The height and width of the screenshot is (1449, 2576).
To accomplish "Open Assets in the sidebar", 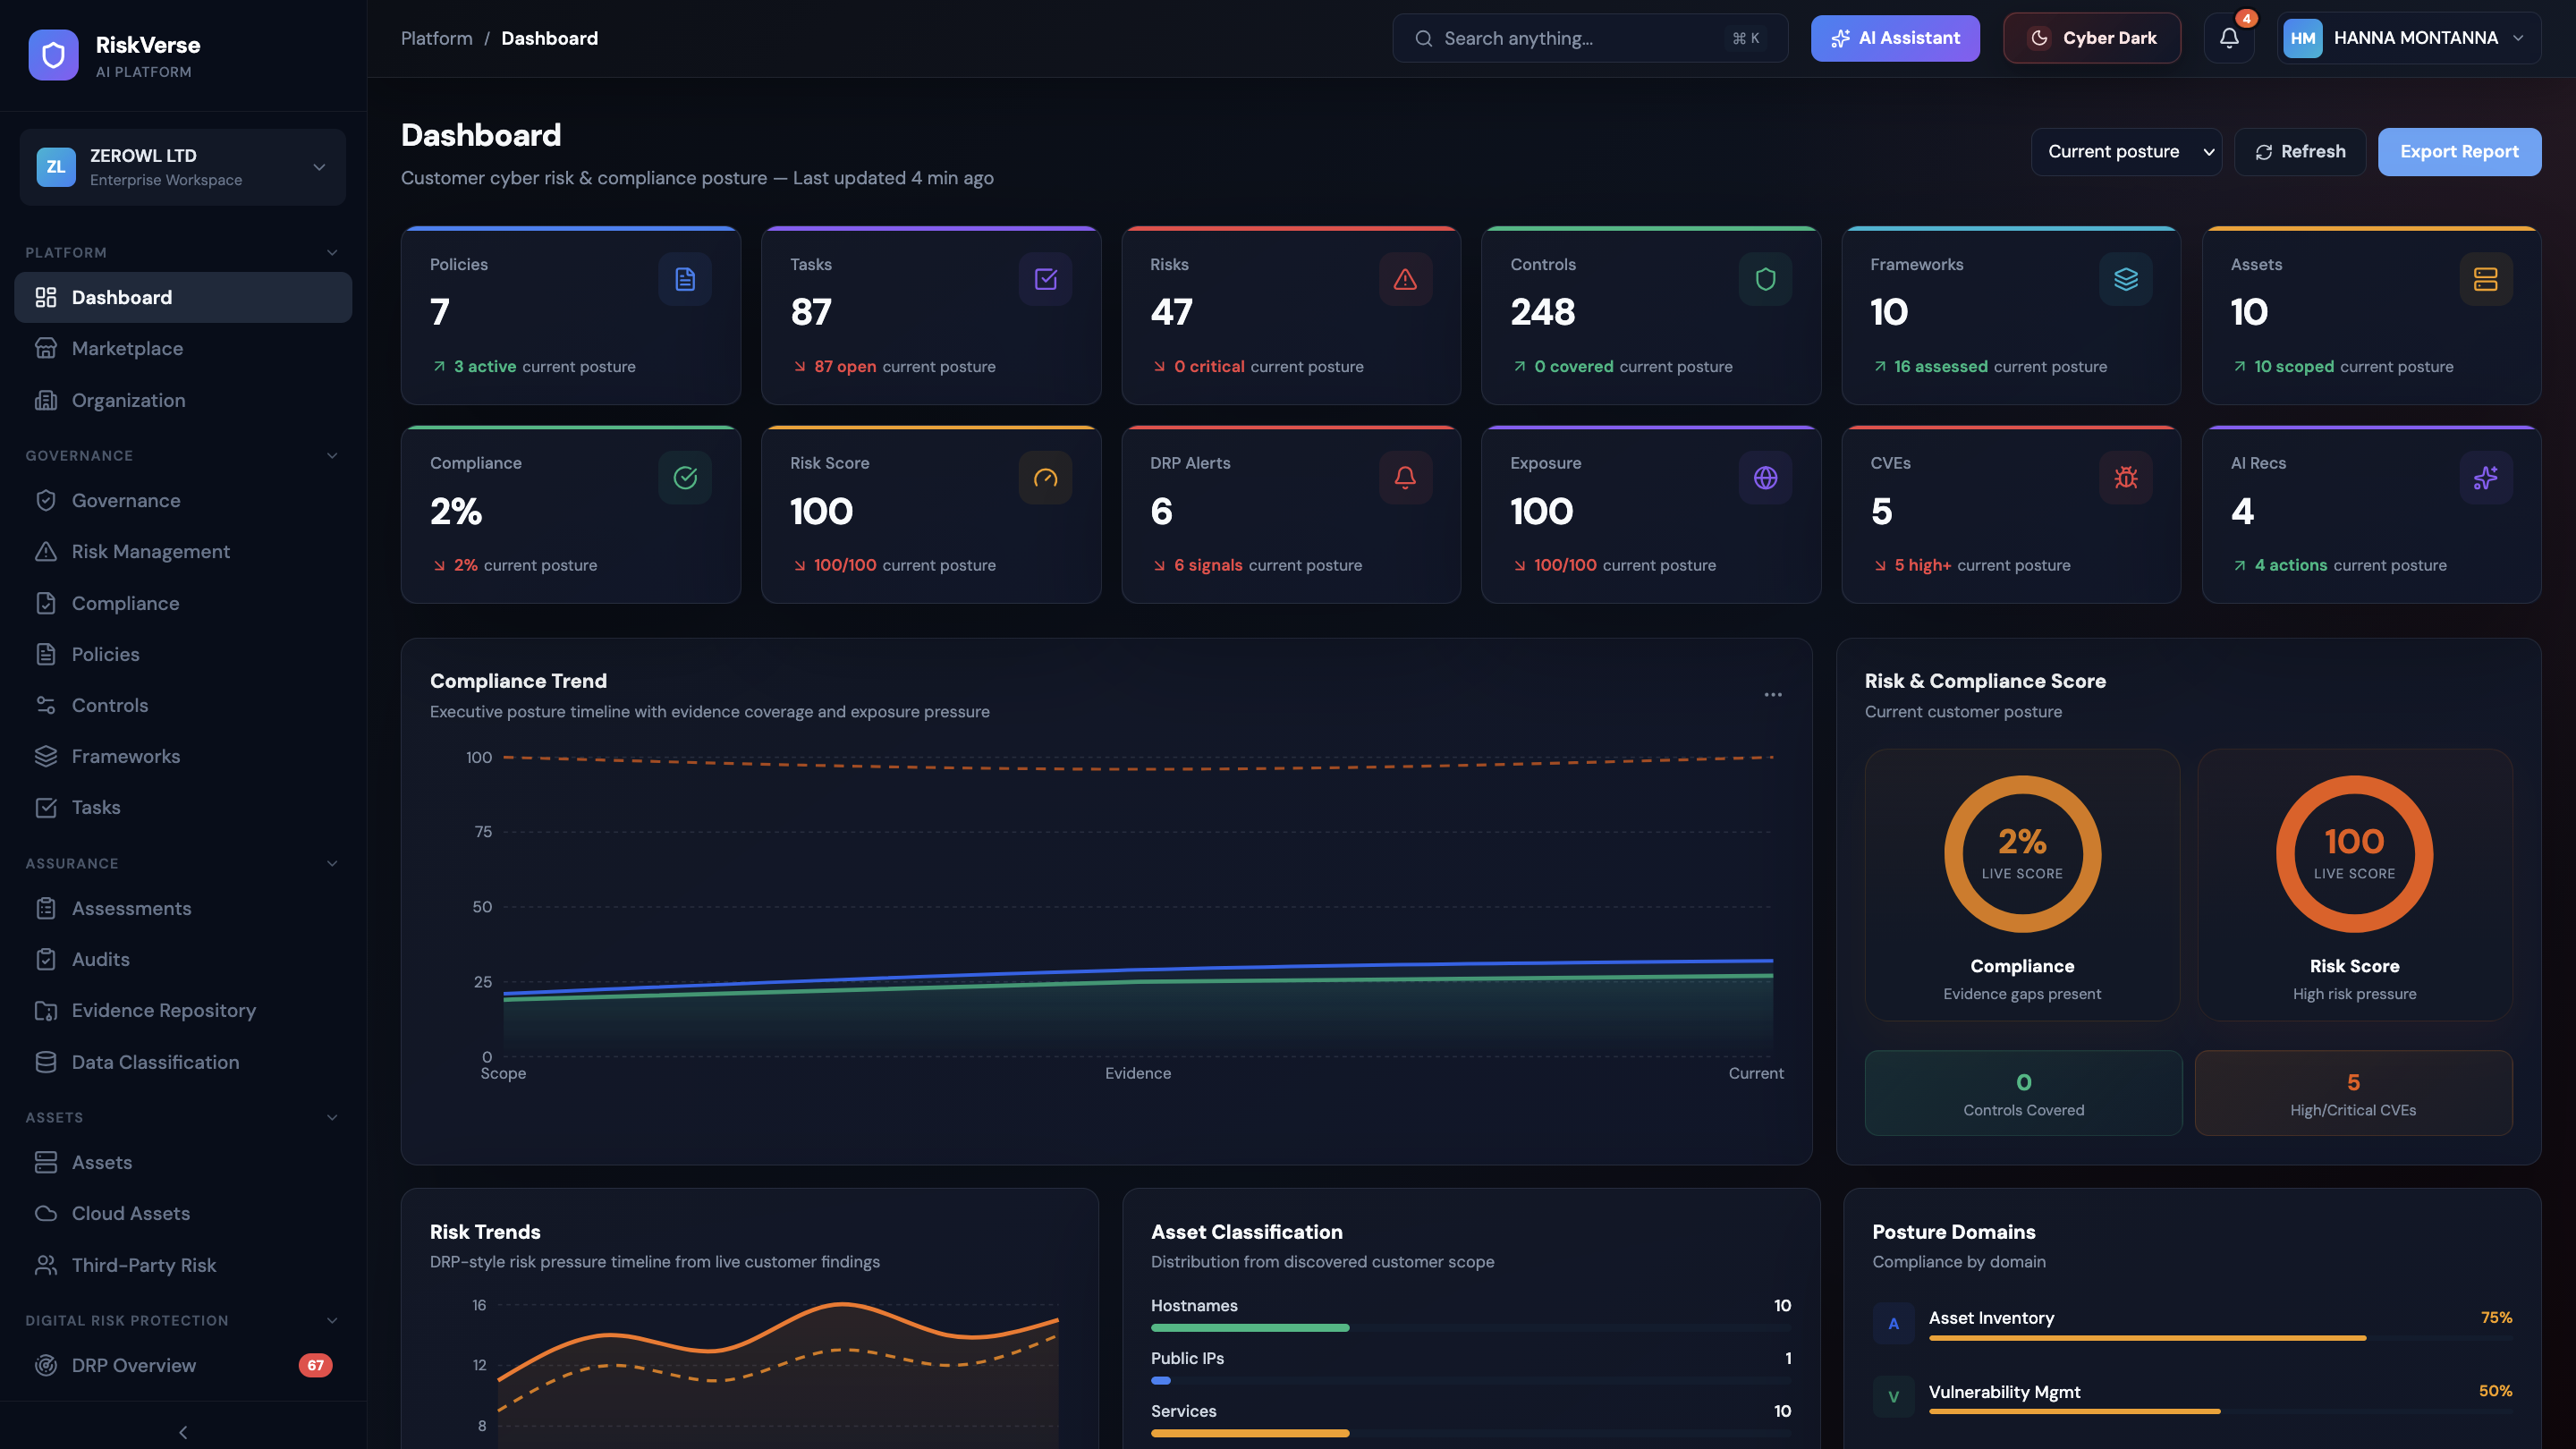I will coord(183,1162).
